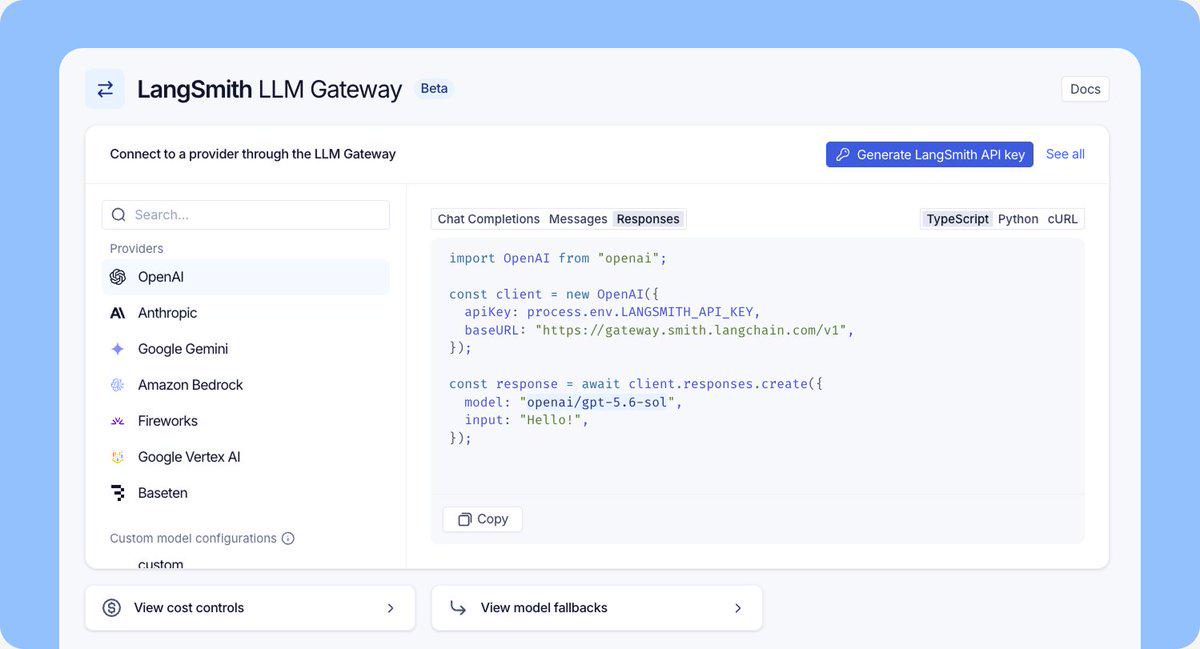Click the Amazon Bedrock icon
This screenshot has height=649, width=1200.
tap(118, 385)
